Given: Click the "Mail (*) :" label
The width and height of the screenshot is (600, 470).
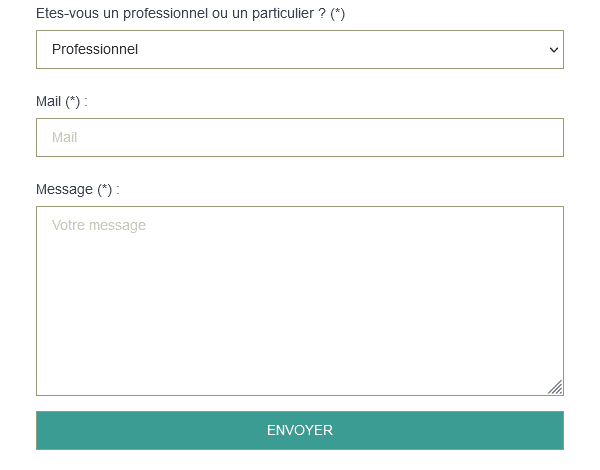Looking at the screenshot, I should click(x=62, y=101).
